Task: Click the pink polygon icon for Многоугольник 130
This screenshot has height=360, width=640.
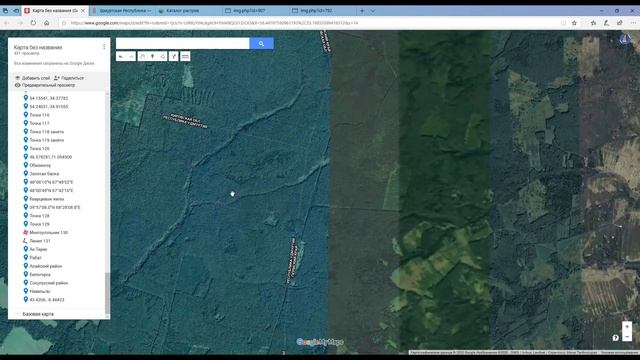Action: 26,232
